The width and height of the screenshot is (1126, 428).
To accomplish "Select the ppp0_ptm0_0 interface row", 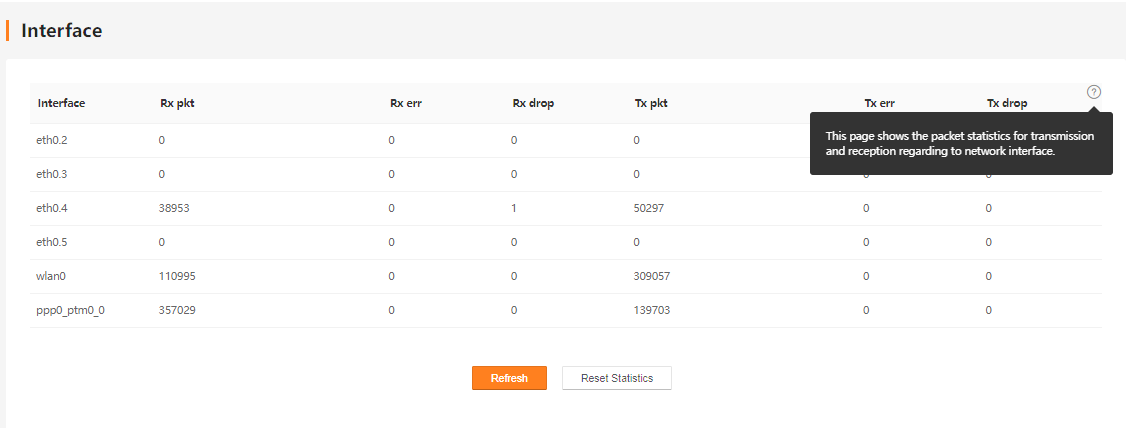I will pos(566,310).
